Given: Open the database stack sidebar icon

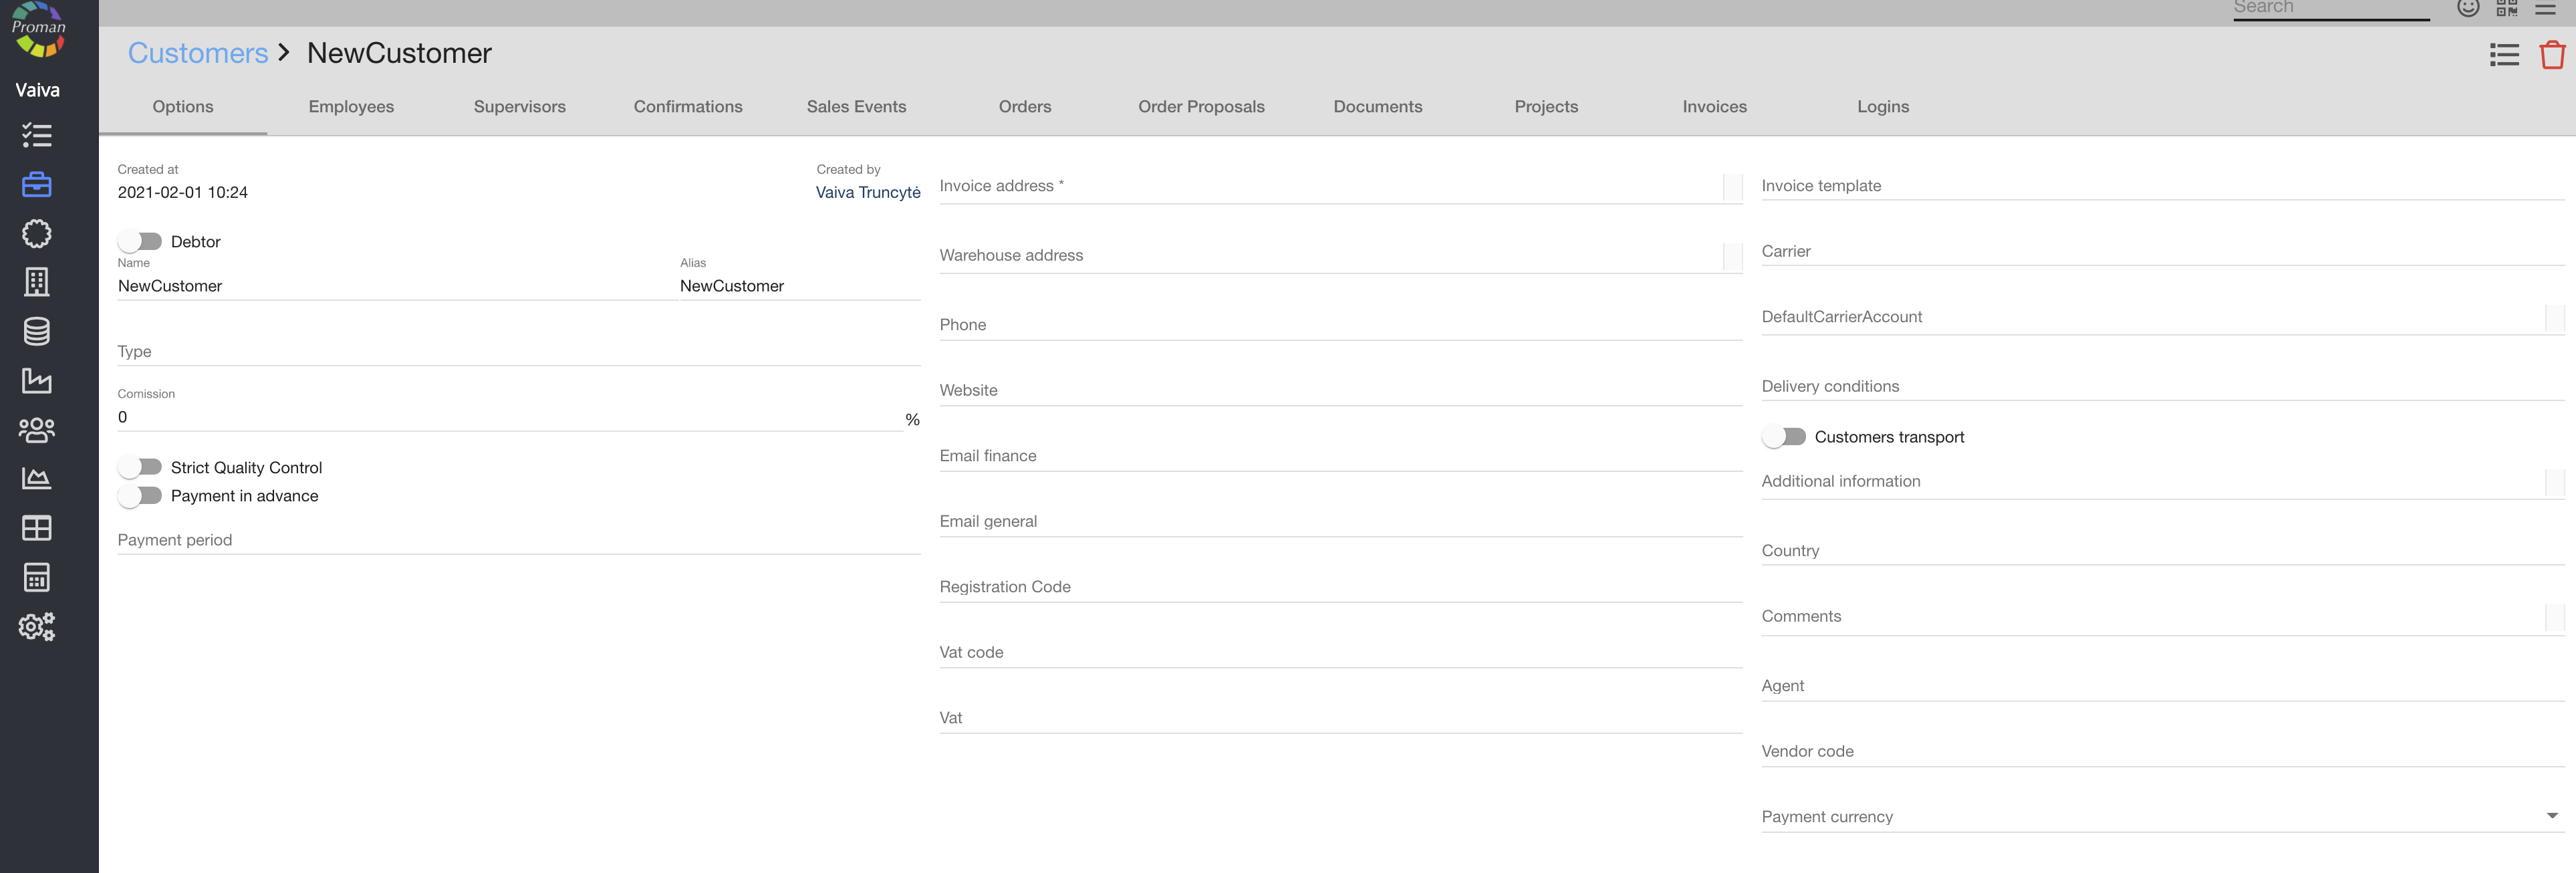Looking at the screenshot, I should tap(37, 331).
